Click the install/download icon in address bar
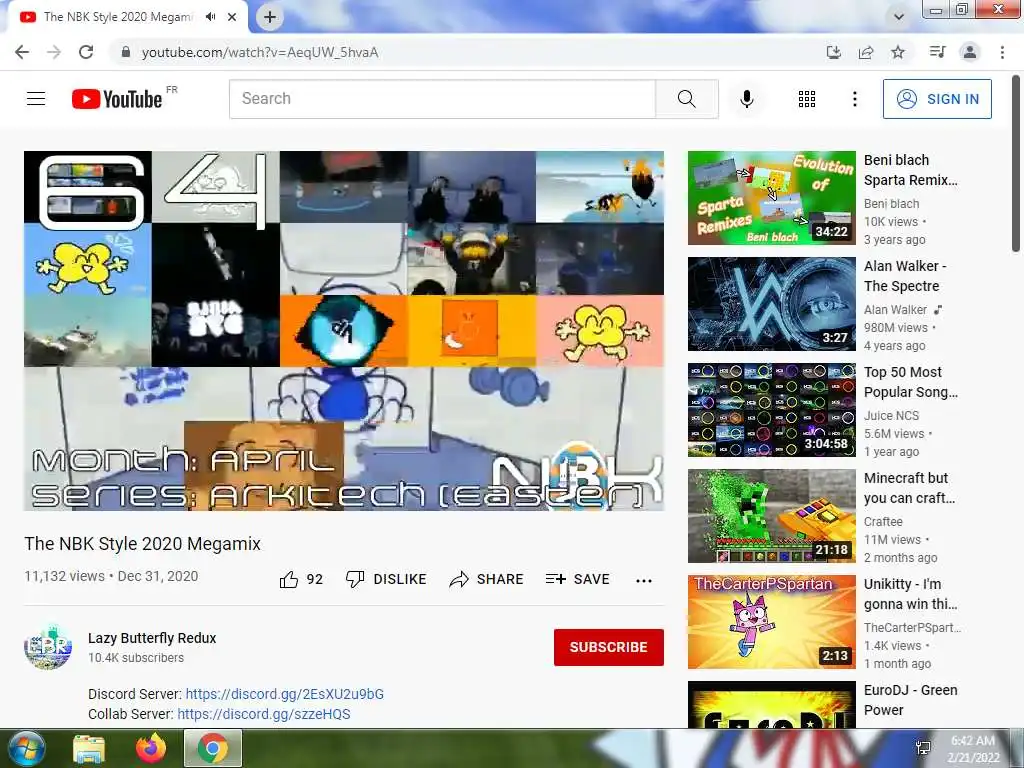Screen dimensions: 1024x768 [833, 52]
